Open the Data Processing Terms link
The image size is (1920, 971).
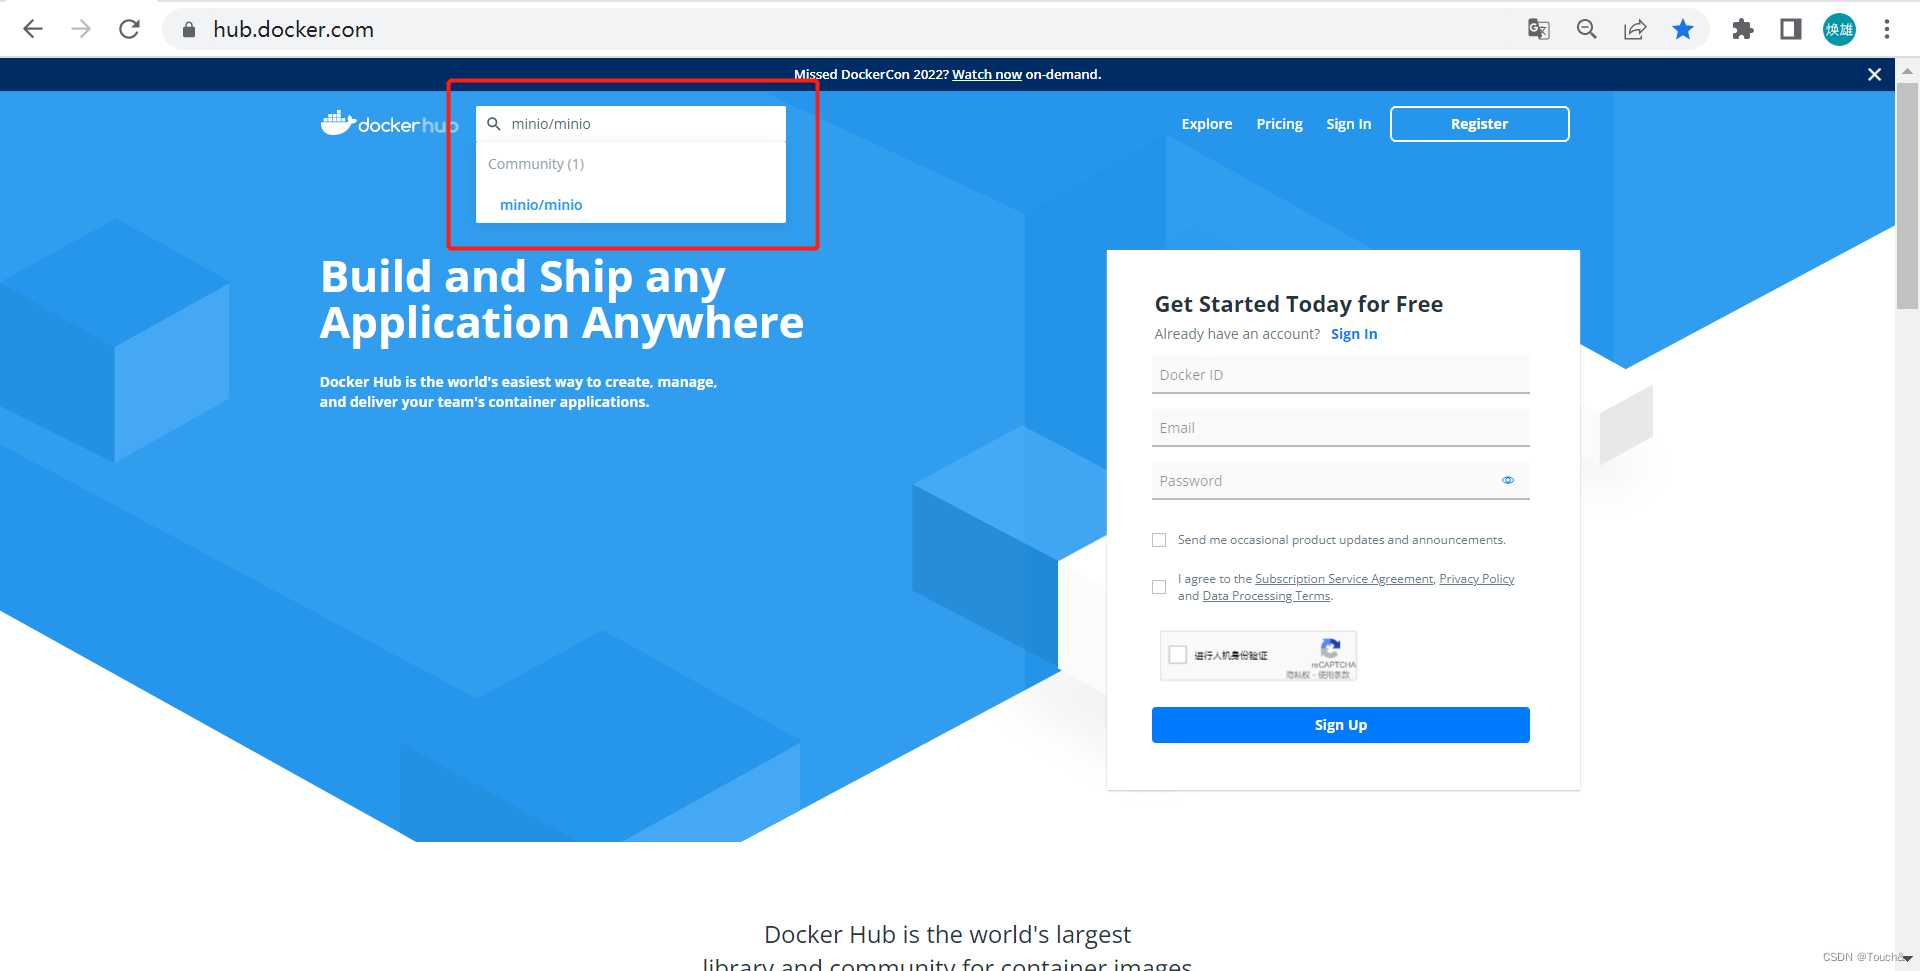1266,596
